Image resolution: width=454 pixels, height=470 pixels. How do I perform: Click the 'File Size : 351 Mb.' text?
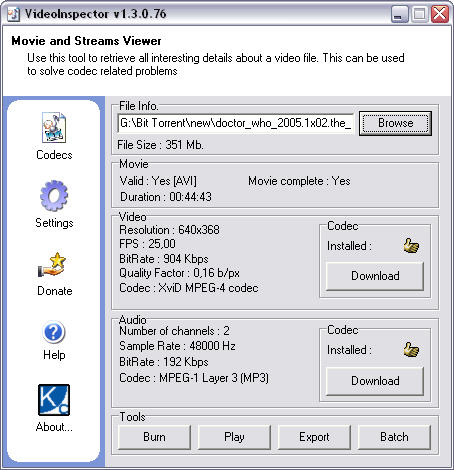[x=160, y=145]
